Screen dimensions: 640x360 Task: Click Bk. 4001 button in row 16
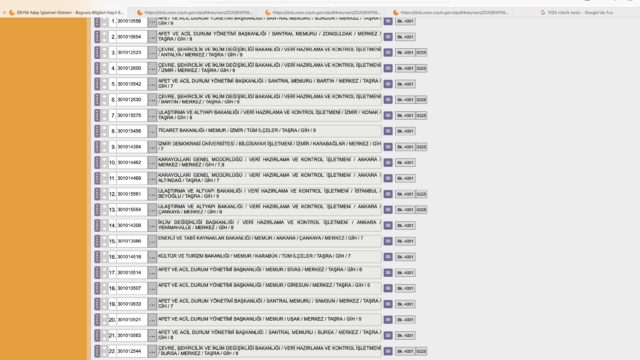point(405,257)
